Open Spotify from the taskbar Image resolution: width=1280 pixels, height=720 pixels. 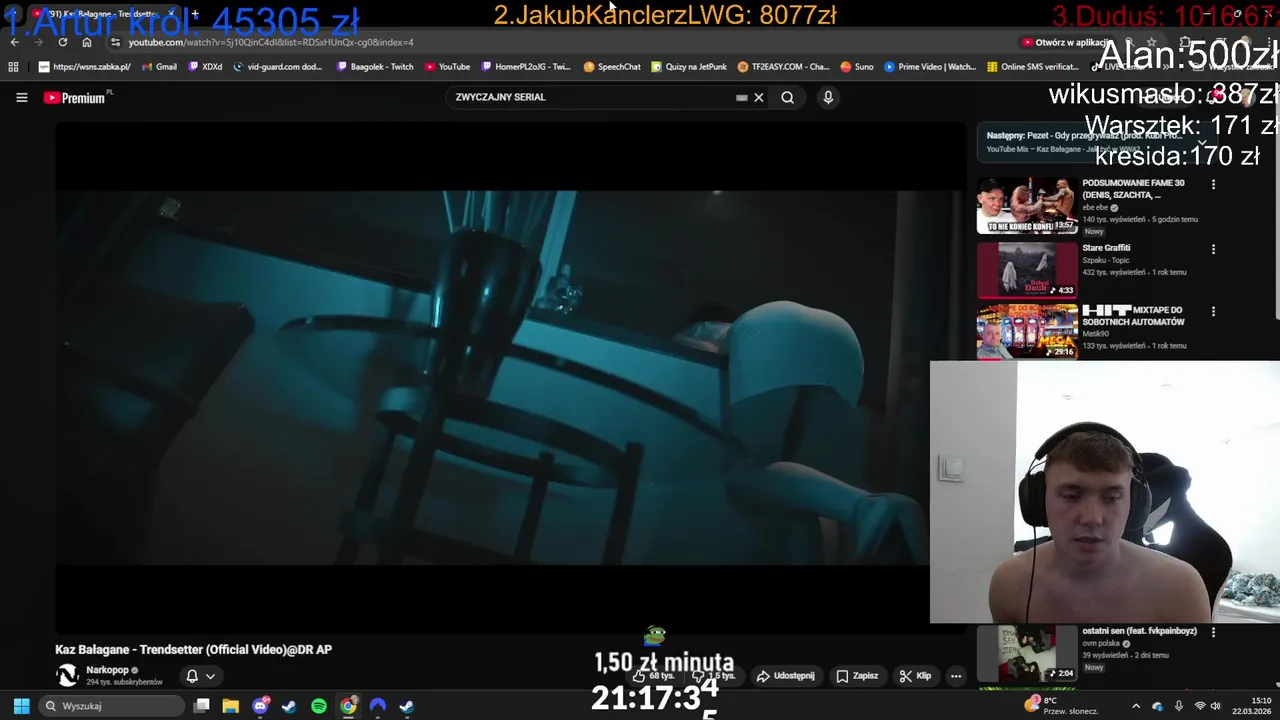[319, 706]
